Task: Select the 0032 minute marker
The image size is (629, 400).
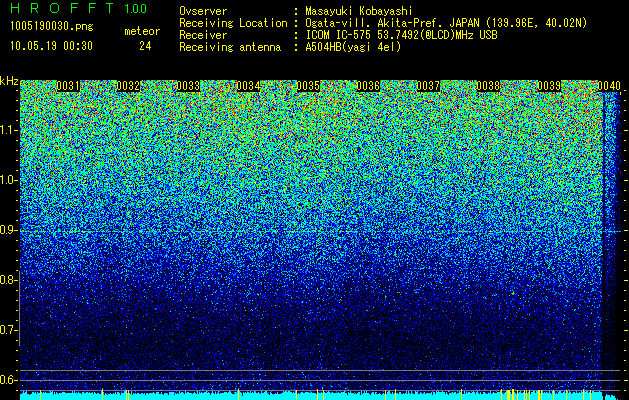Action: click(128, 86)
